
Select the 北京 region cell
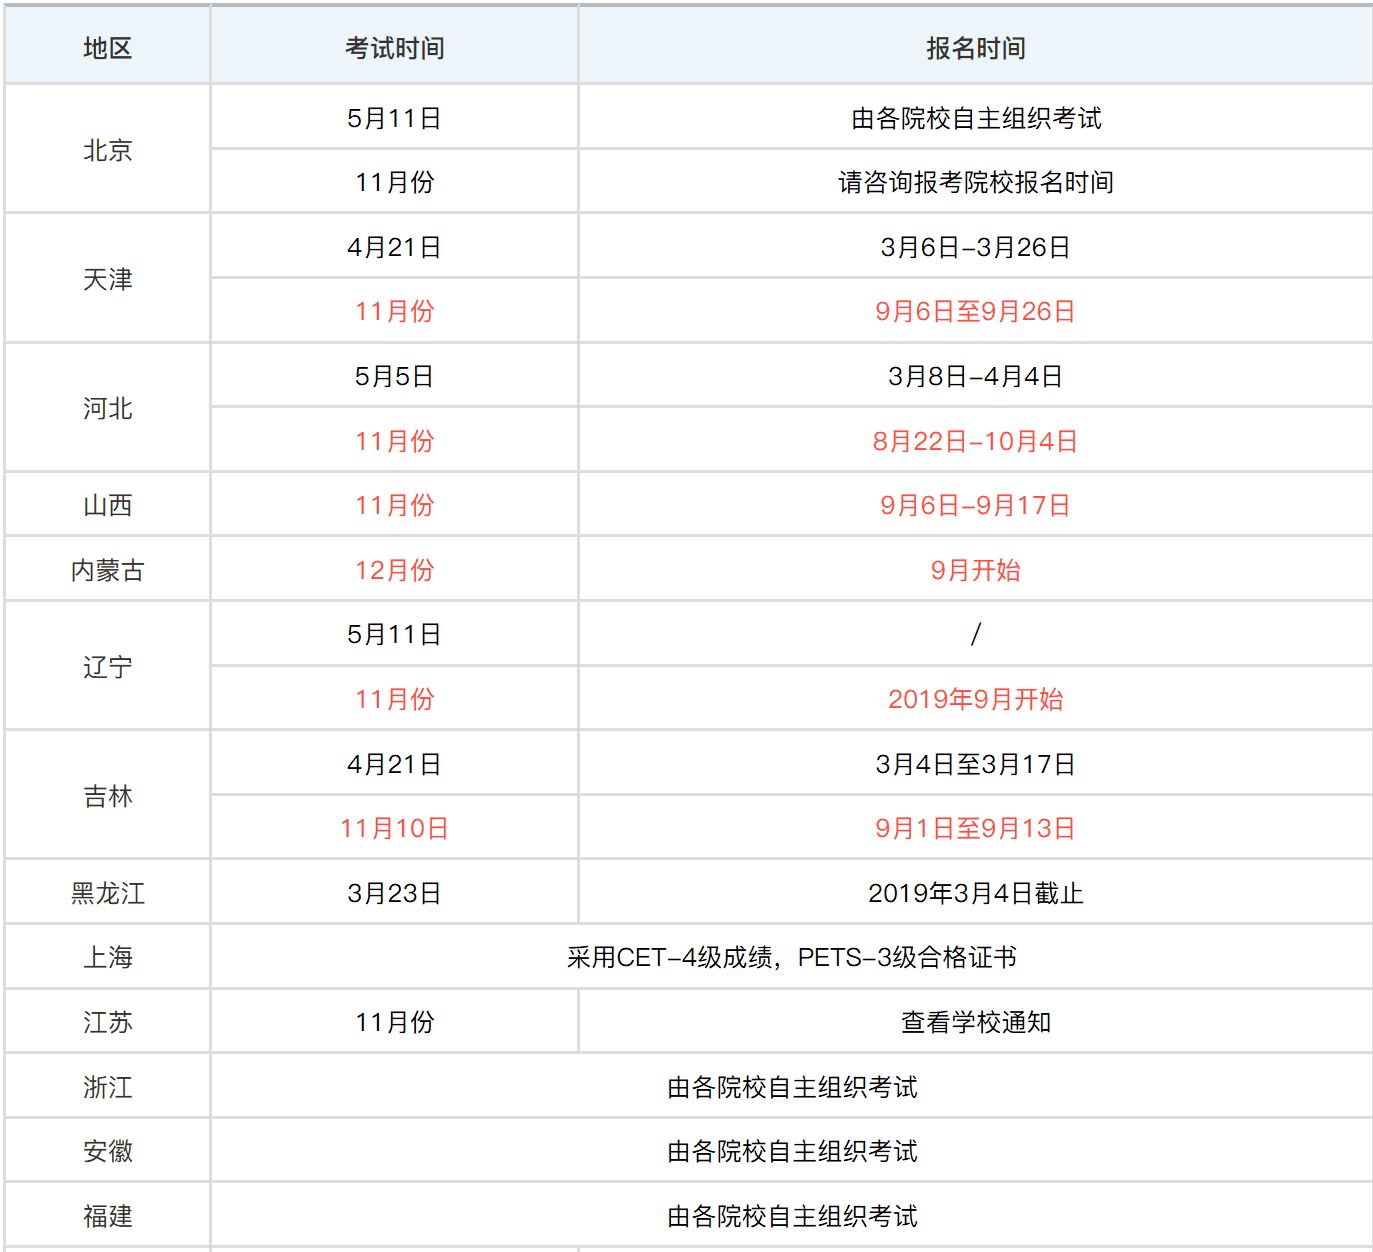tap(107, 150)
